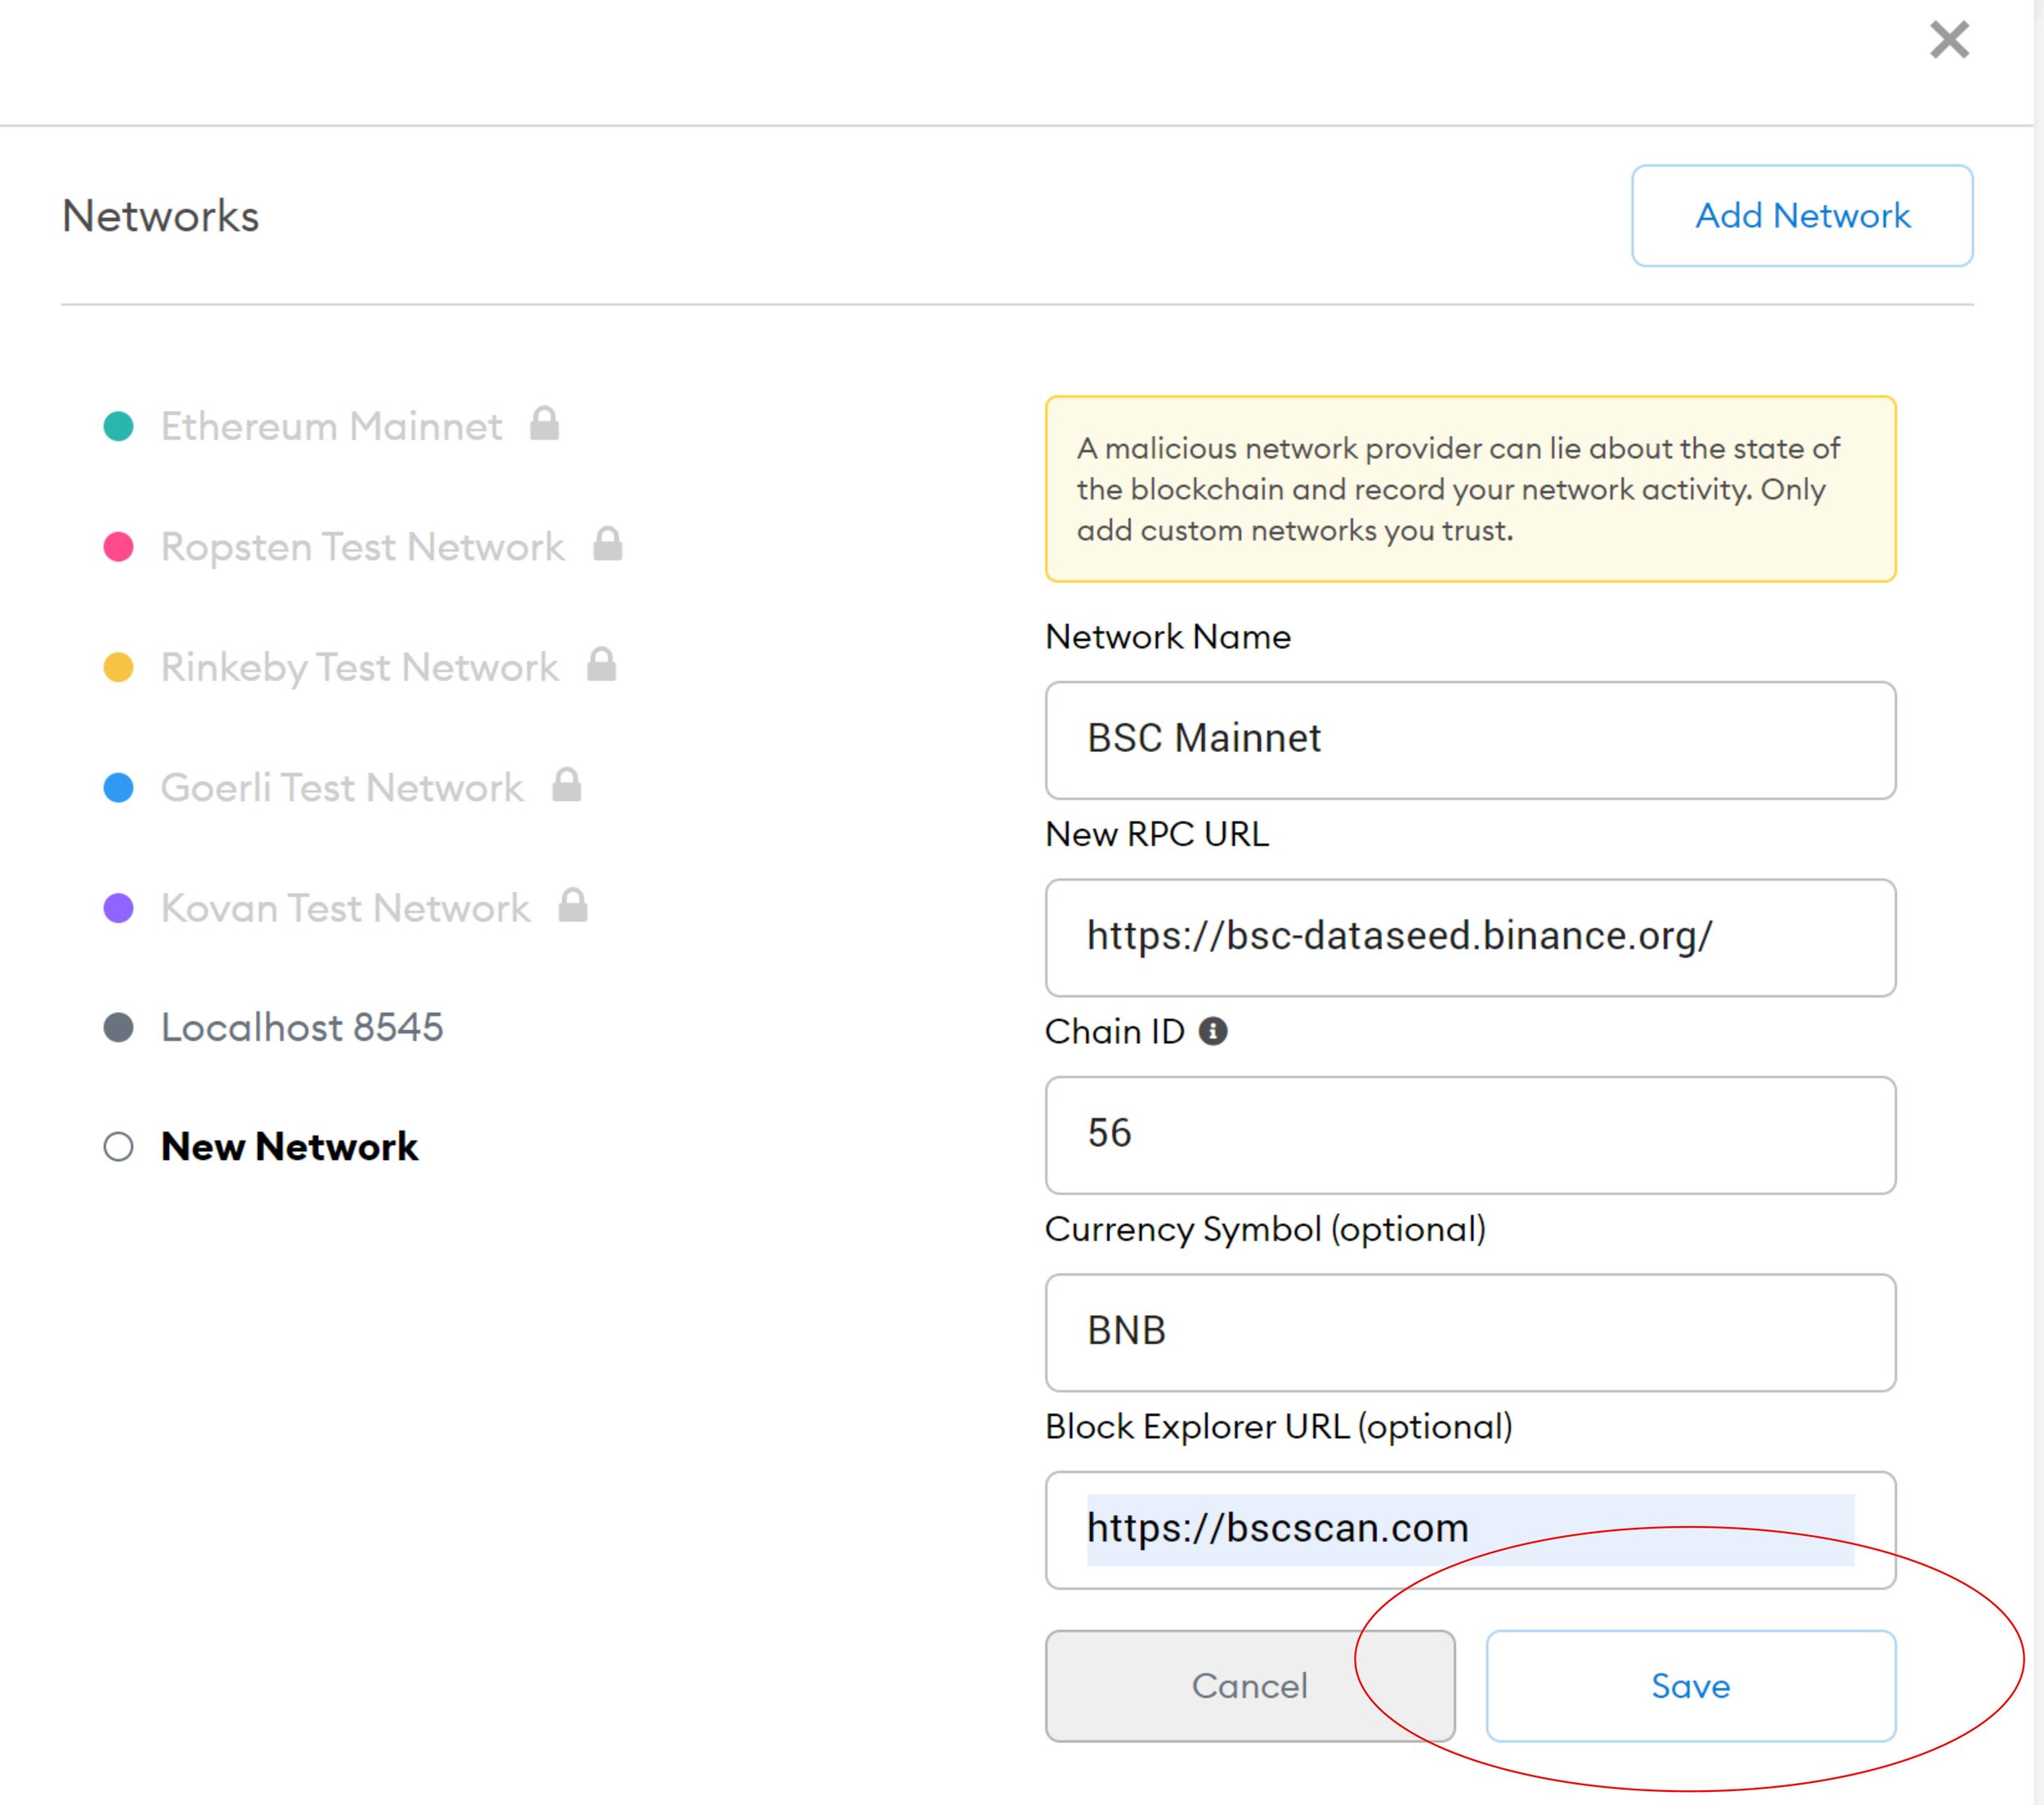Viewport: 2044px width, 1805px height.
Task: Edit the Chain ID input
Action: (x=1470, y=1135)
